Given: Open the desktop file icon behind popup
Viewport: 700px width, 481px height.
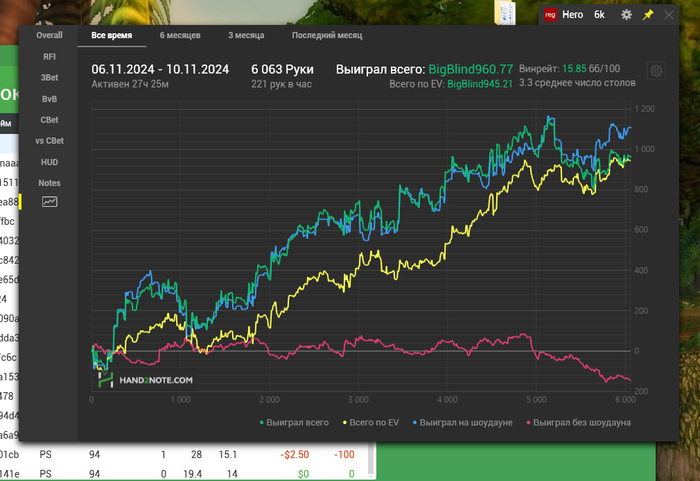Looking at the screenshot, I should pos(505,12).
